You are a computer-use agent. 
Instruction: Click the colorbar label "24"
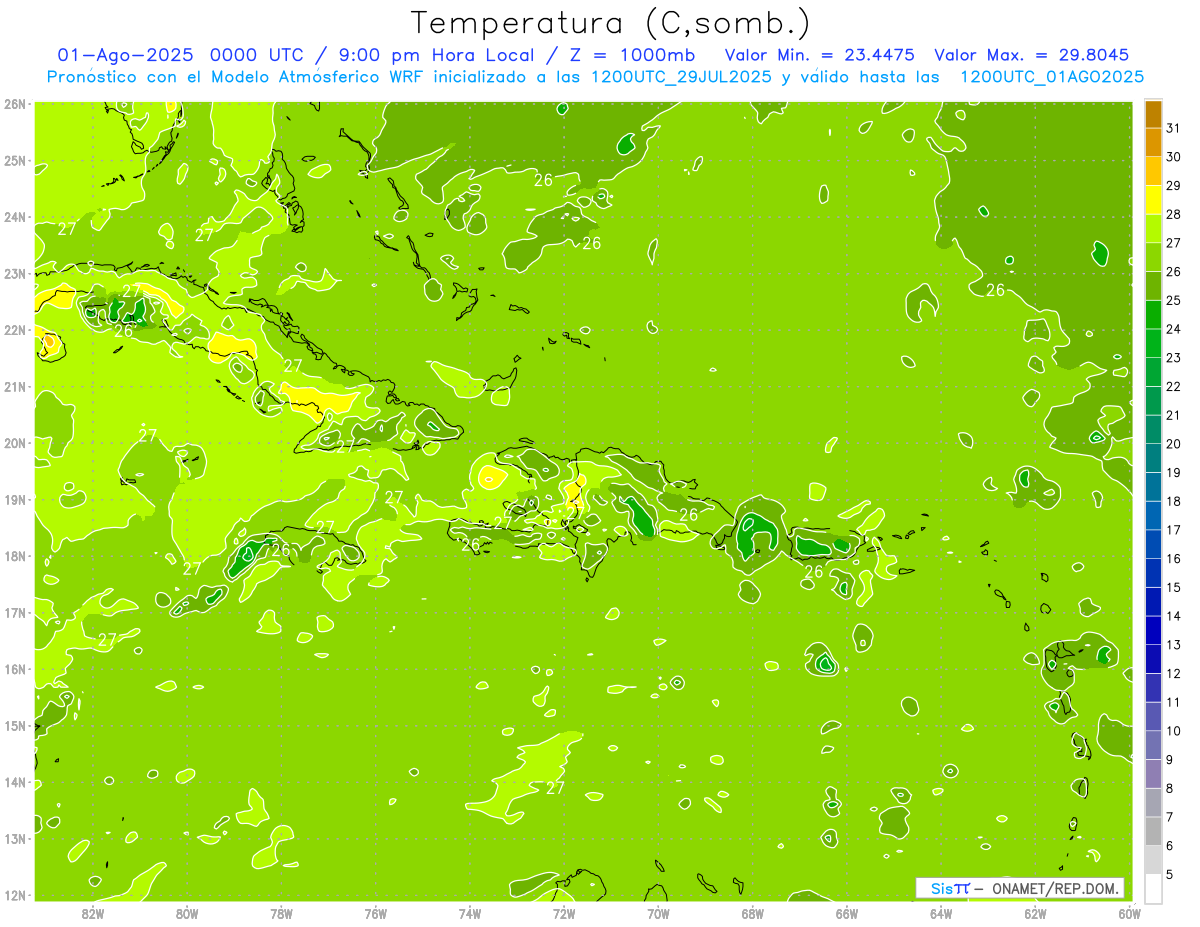1173,329
